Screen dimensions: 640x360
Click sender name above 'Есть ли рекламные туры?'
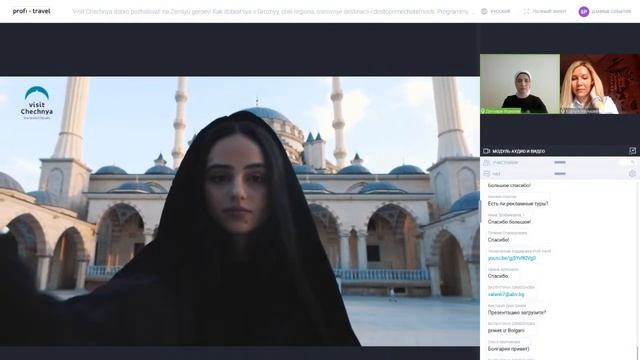[502, 197]
